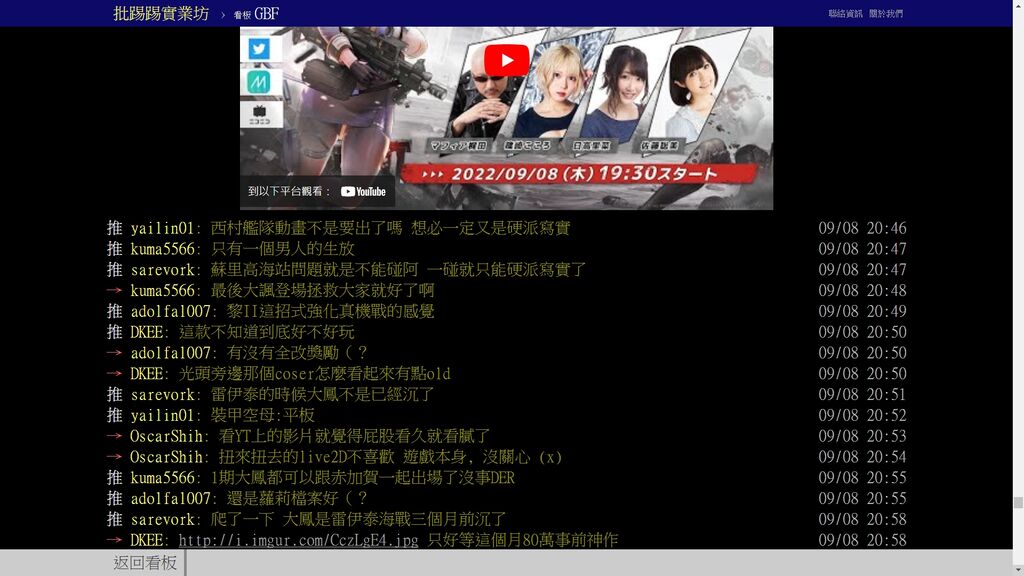Viewport: 1024px width, 576px height.
Task: Click username DKEE on the 這款不知道 comment
Action: point(146,332)
